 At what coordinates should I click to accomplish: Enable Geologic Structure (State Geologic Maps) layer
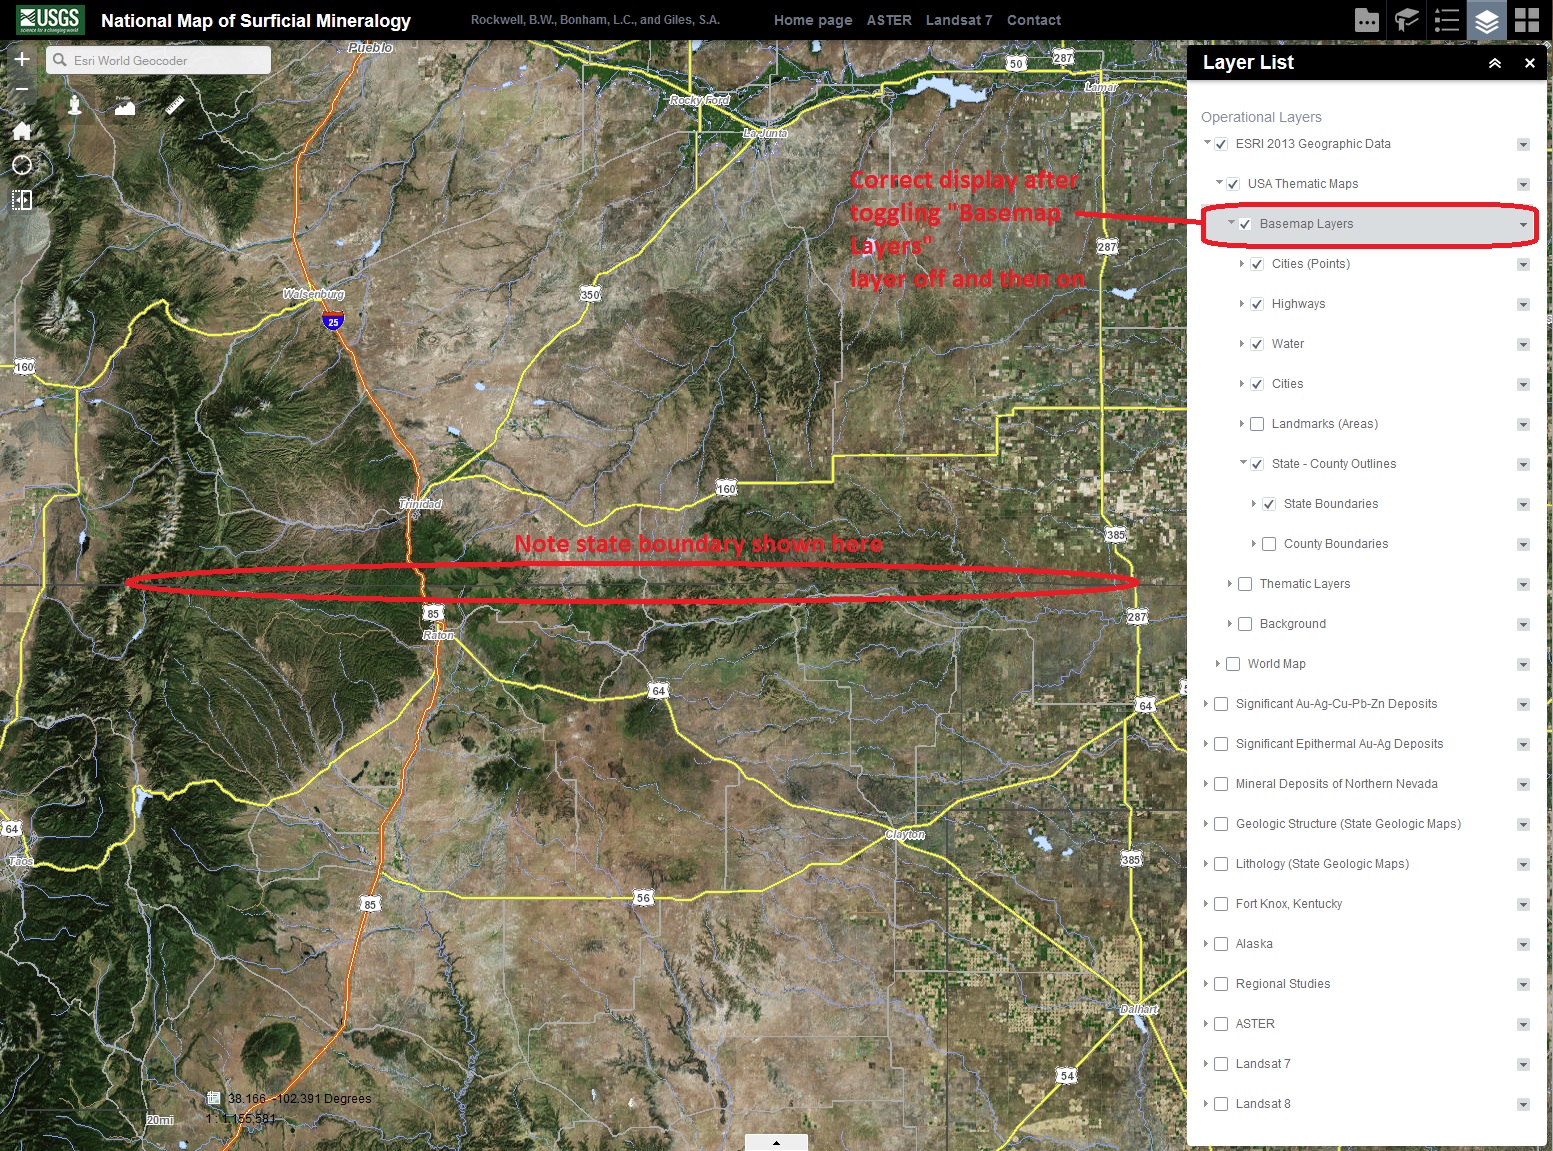click(1221, 824)
